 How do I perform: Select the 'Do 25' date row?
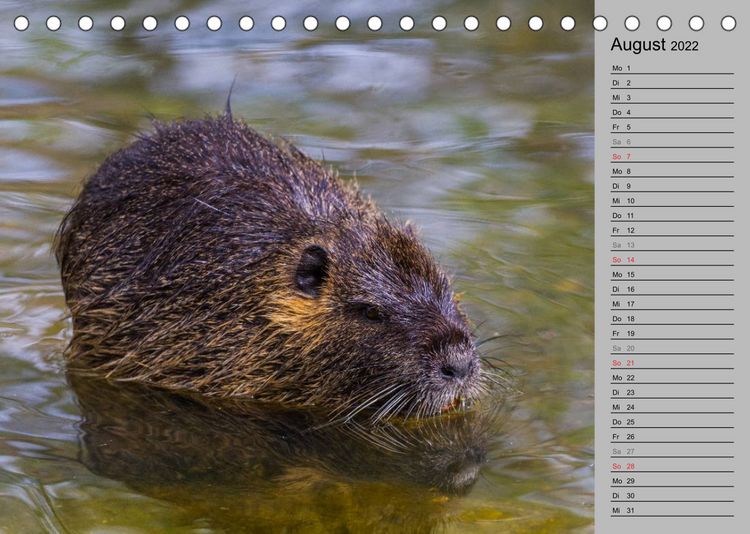click(672, 422)
